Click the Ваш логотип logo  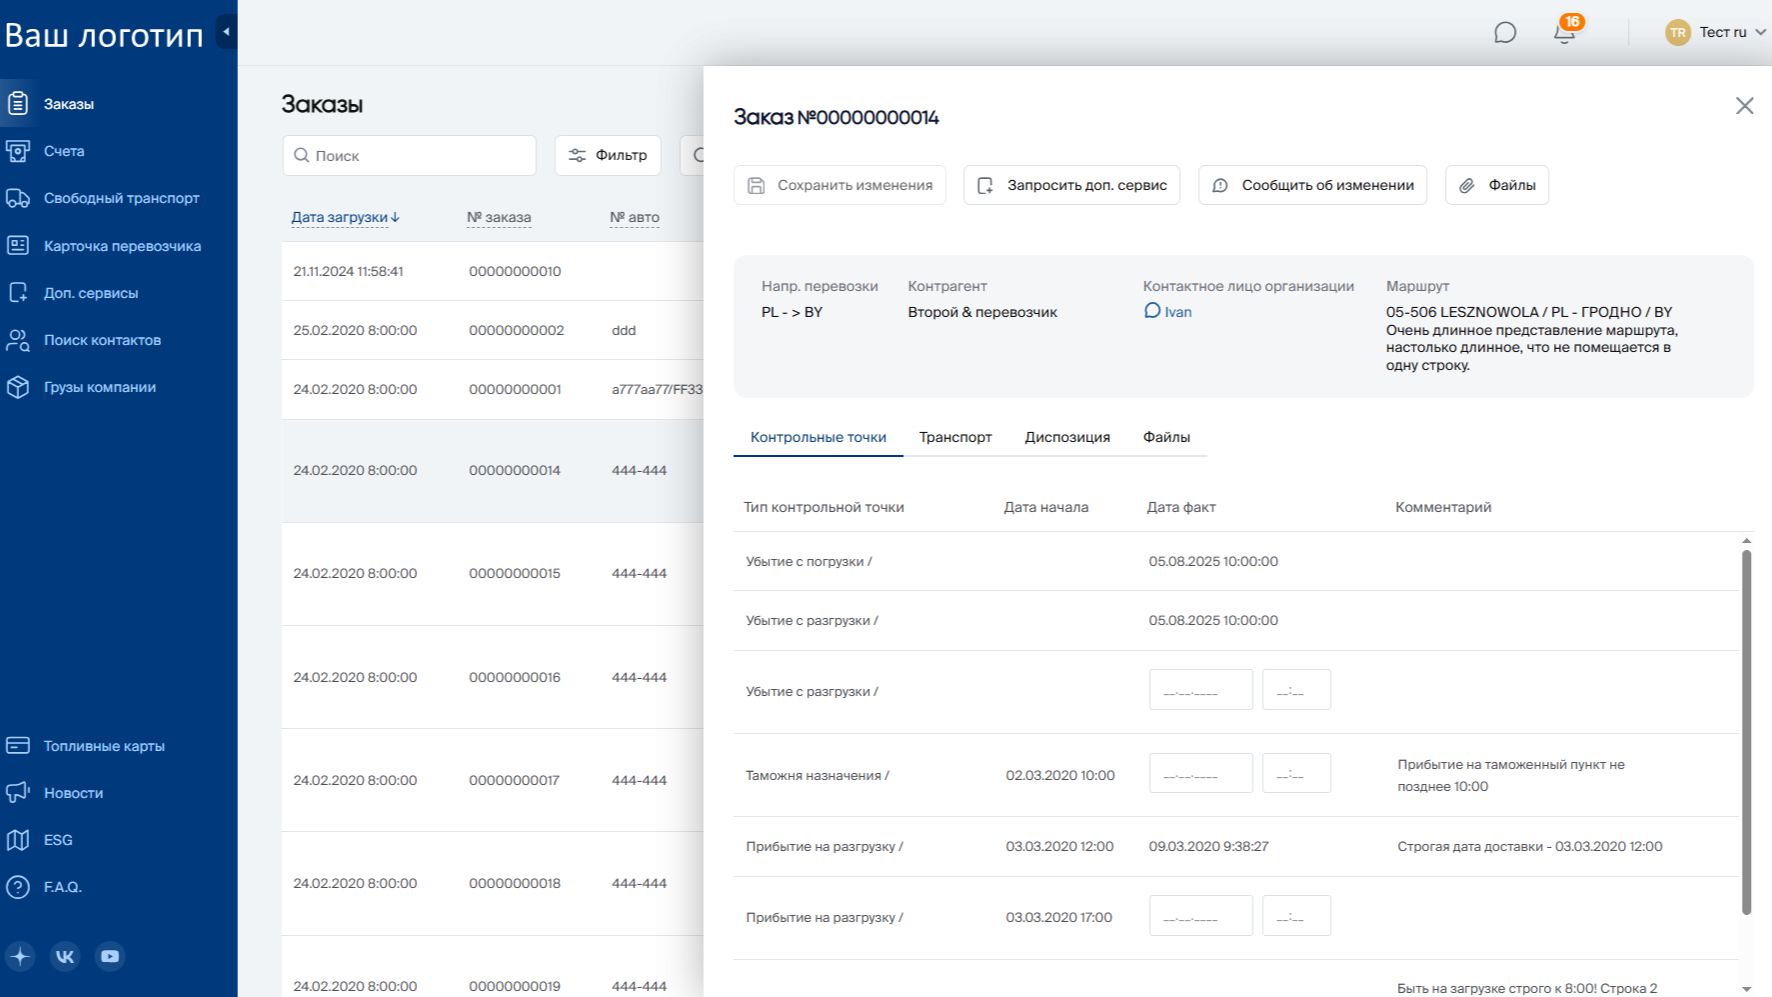tap(104, 35)
